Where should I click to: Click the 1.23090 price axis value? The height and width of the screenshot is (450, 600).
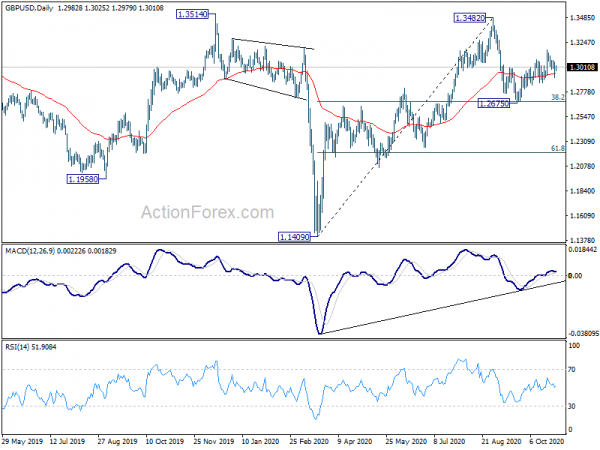pos(582,142)
